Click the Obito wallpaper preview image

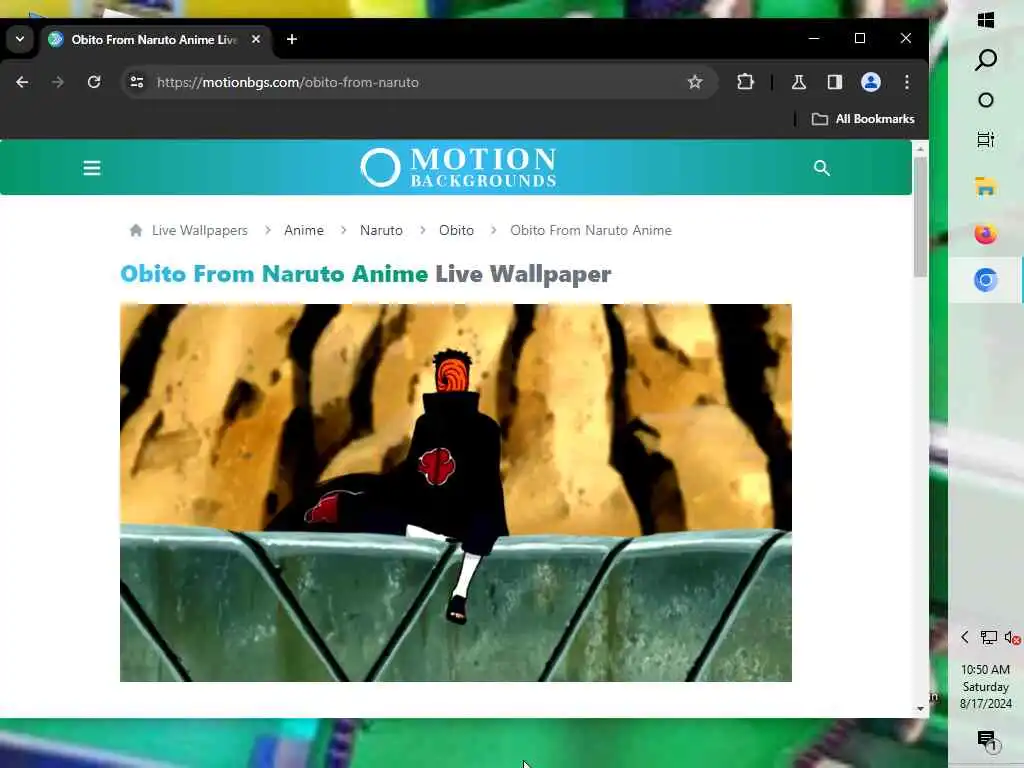(x=456, y=493)
